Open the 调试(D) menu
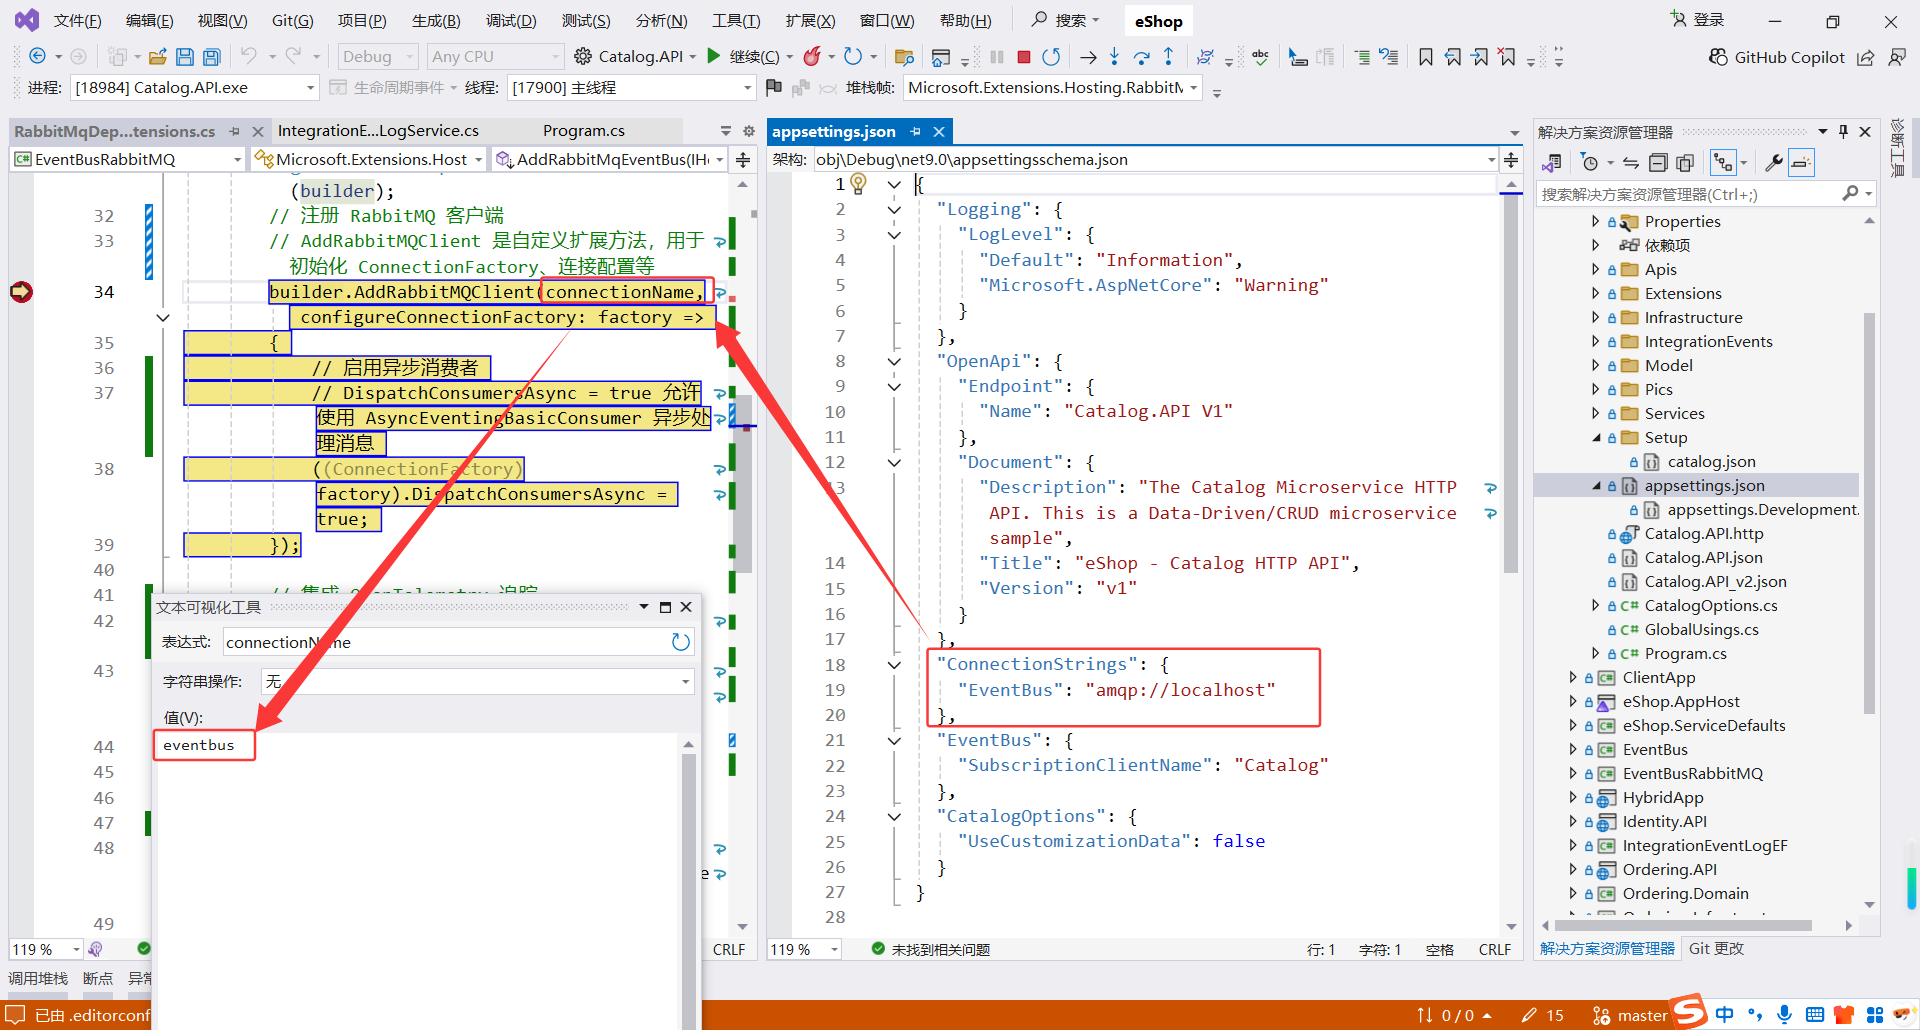This screenshot has width=1920, height=1030. click(x=510, y=21)
